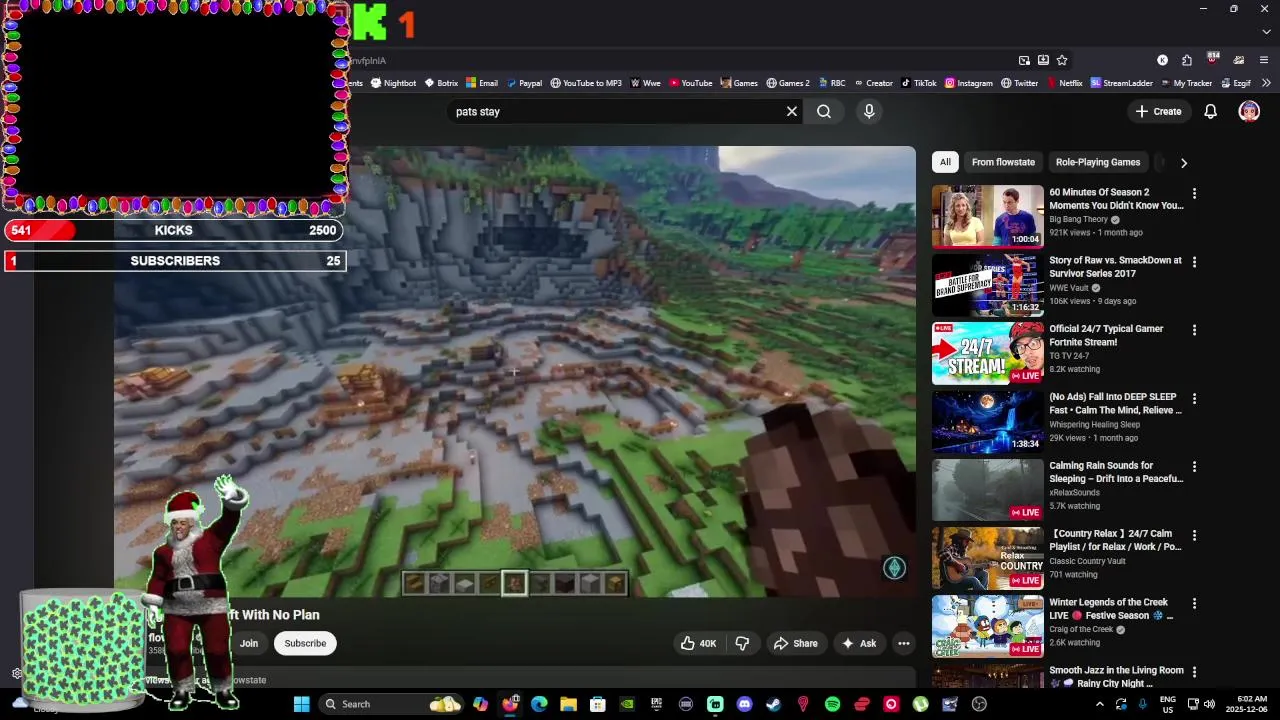Screen dimensions: 1280x720
Task: Open the Nightbot bookmark
Action: [x=393, y=83]
